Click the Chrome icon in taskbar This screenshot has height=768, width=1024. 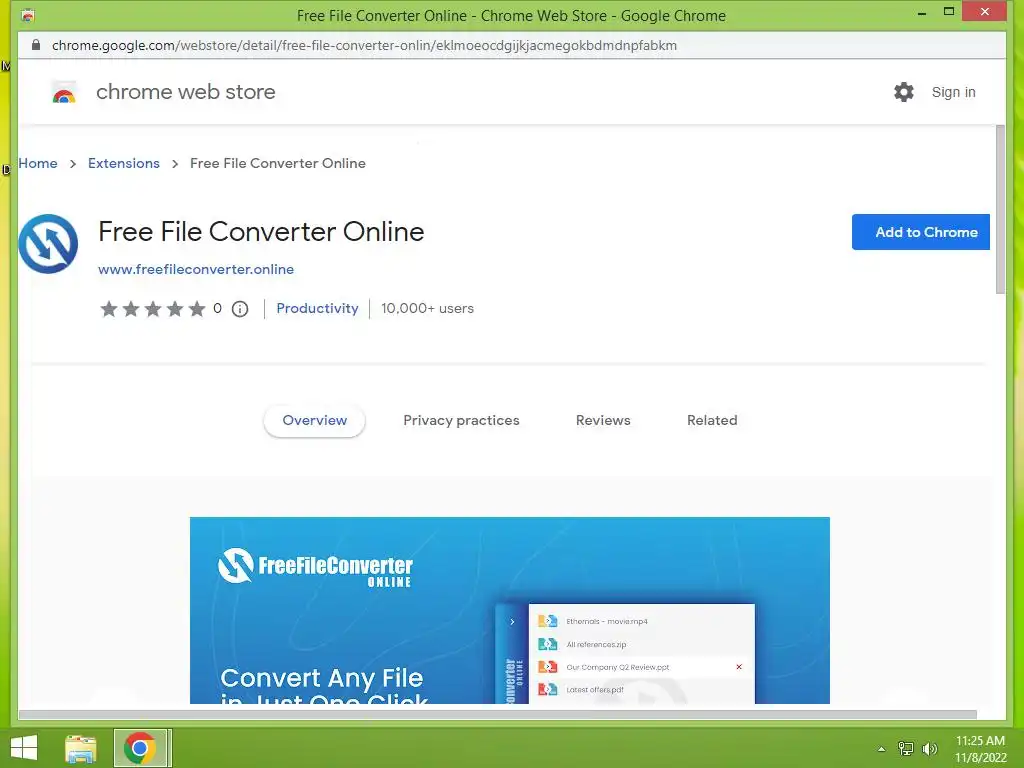point(140,748)
